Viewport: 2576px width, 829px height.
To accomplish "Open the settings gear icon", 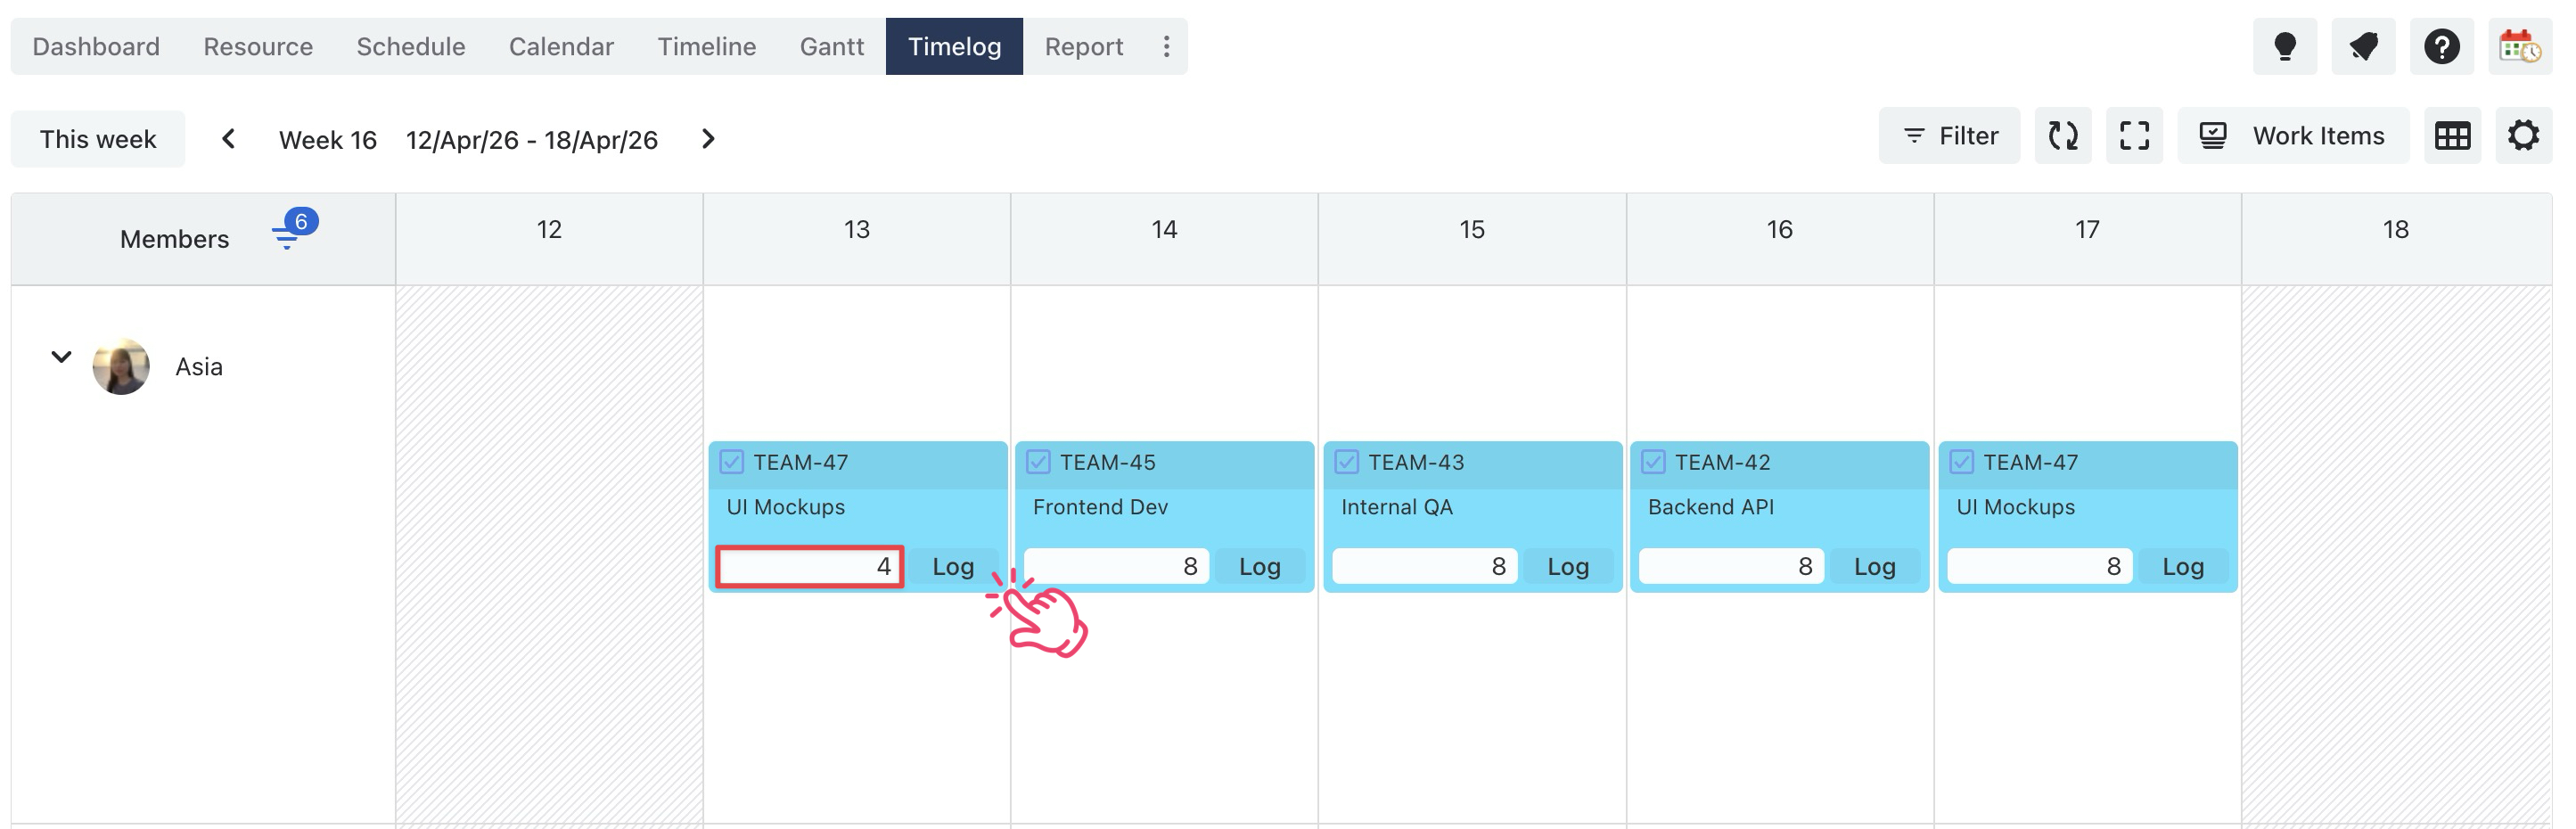I will point(2523,136).
